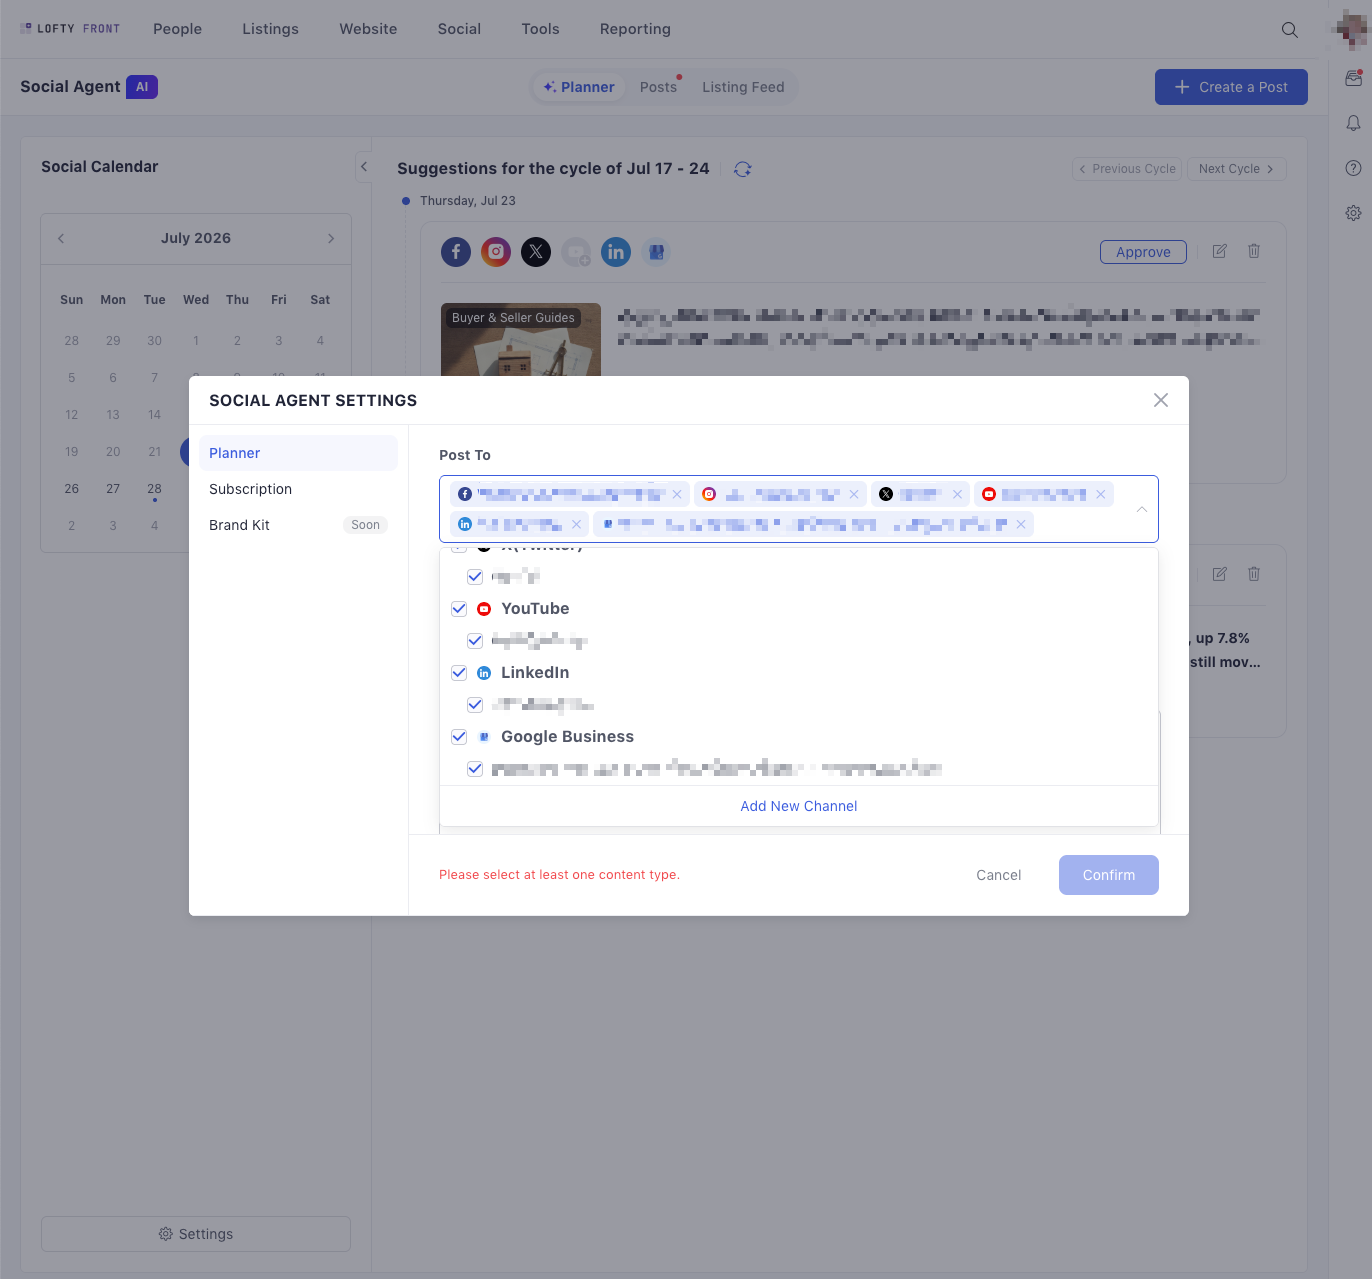
Task: Select the LinkedIn channel icon on post card
Action: (x=616, y=252)
